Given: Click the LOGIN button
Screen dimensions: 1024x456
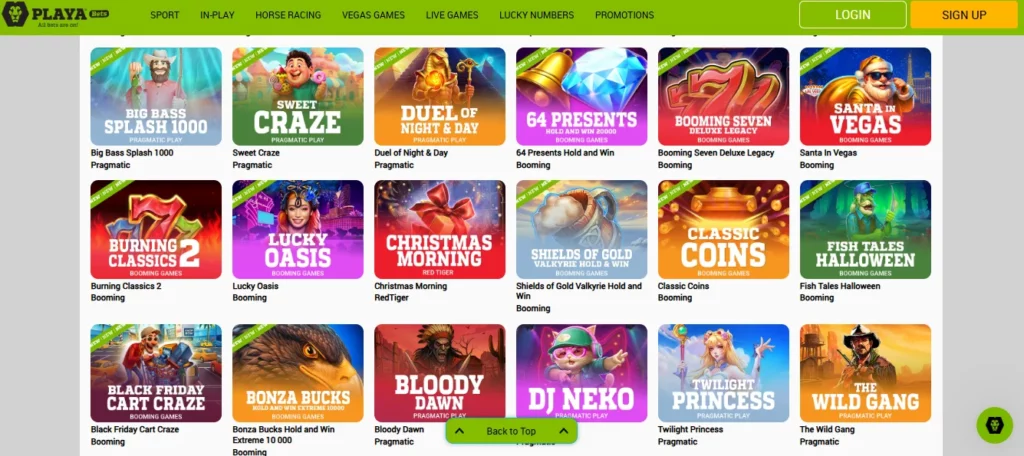Looking at the screenshot, I should tap(852, 14).
